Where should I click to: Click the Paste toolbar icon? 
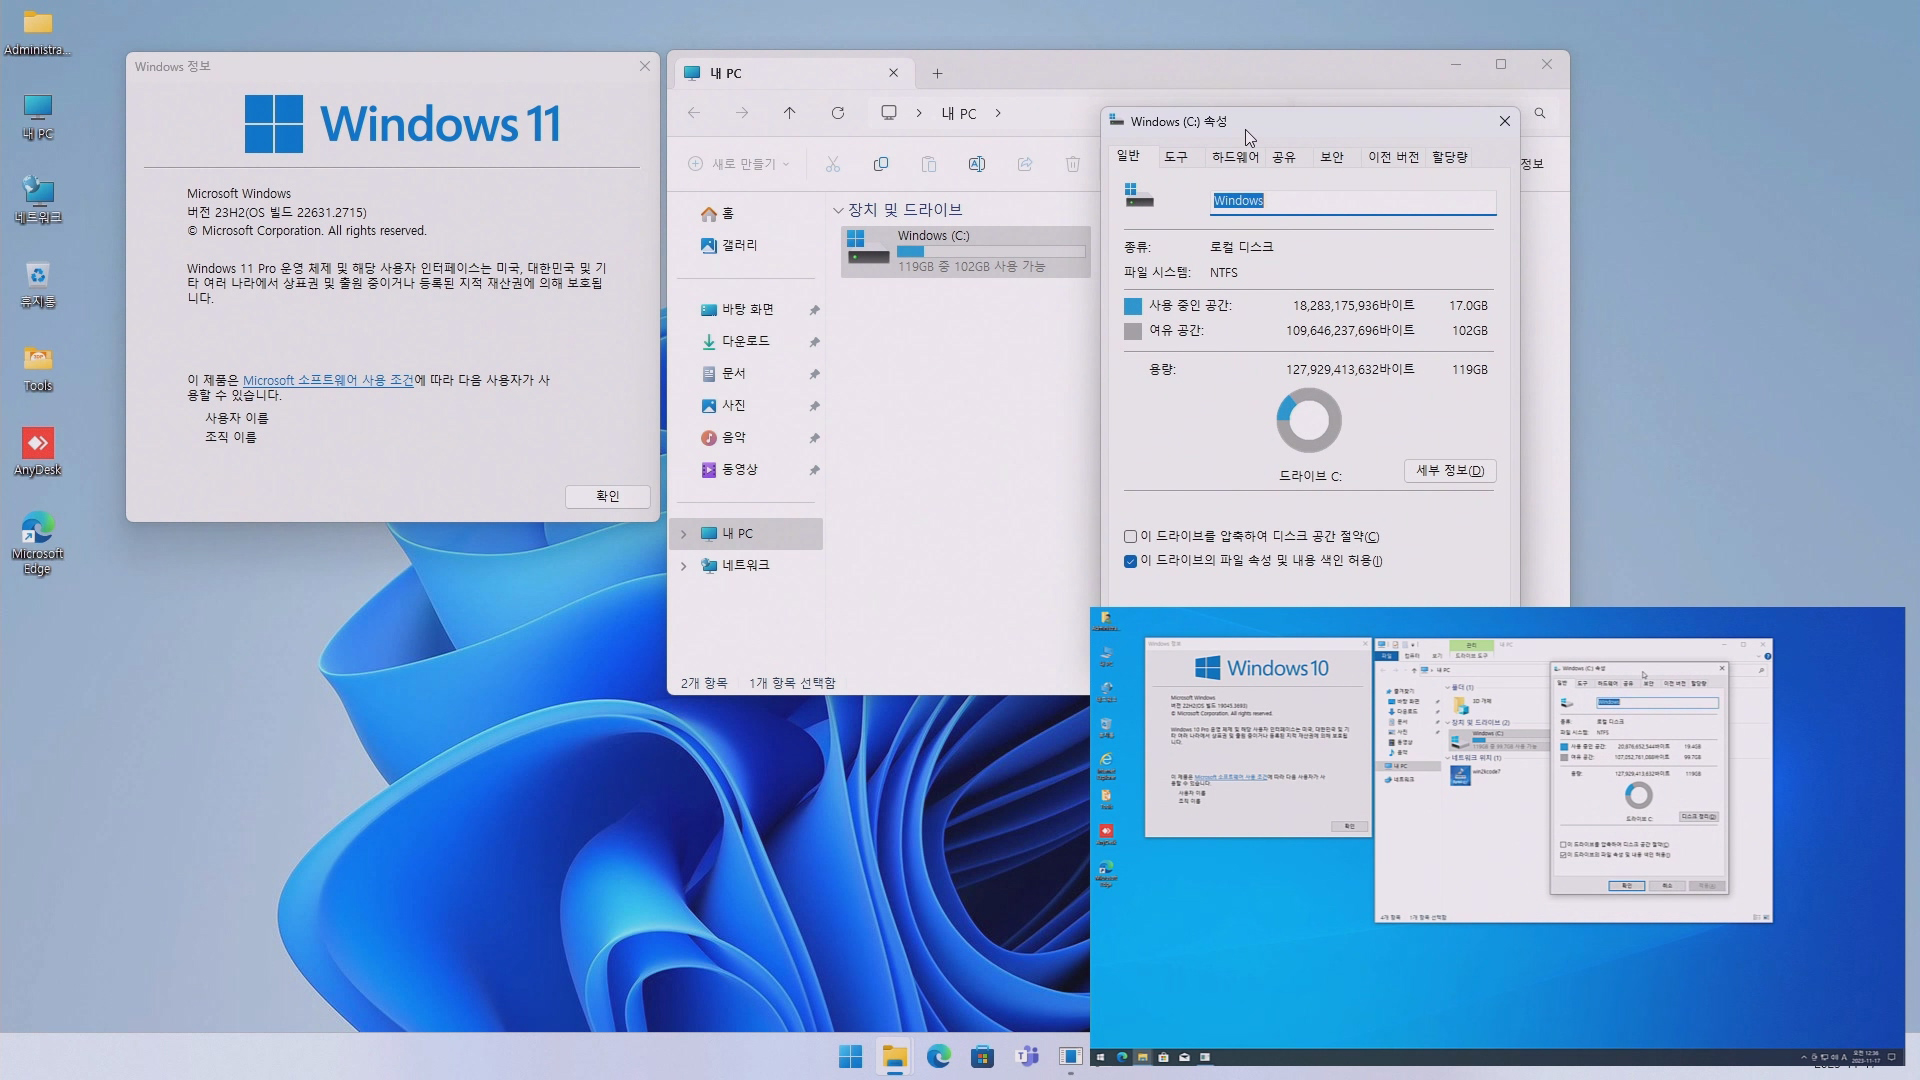point(929,164)
